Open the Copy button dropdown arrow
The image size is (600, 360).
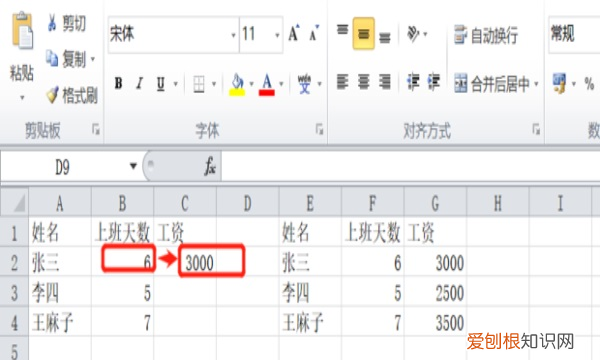pyautogui.click(x=93, y=59)
